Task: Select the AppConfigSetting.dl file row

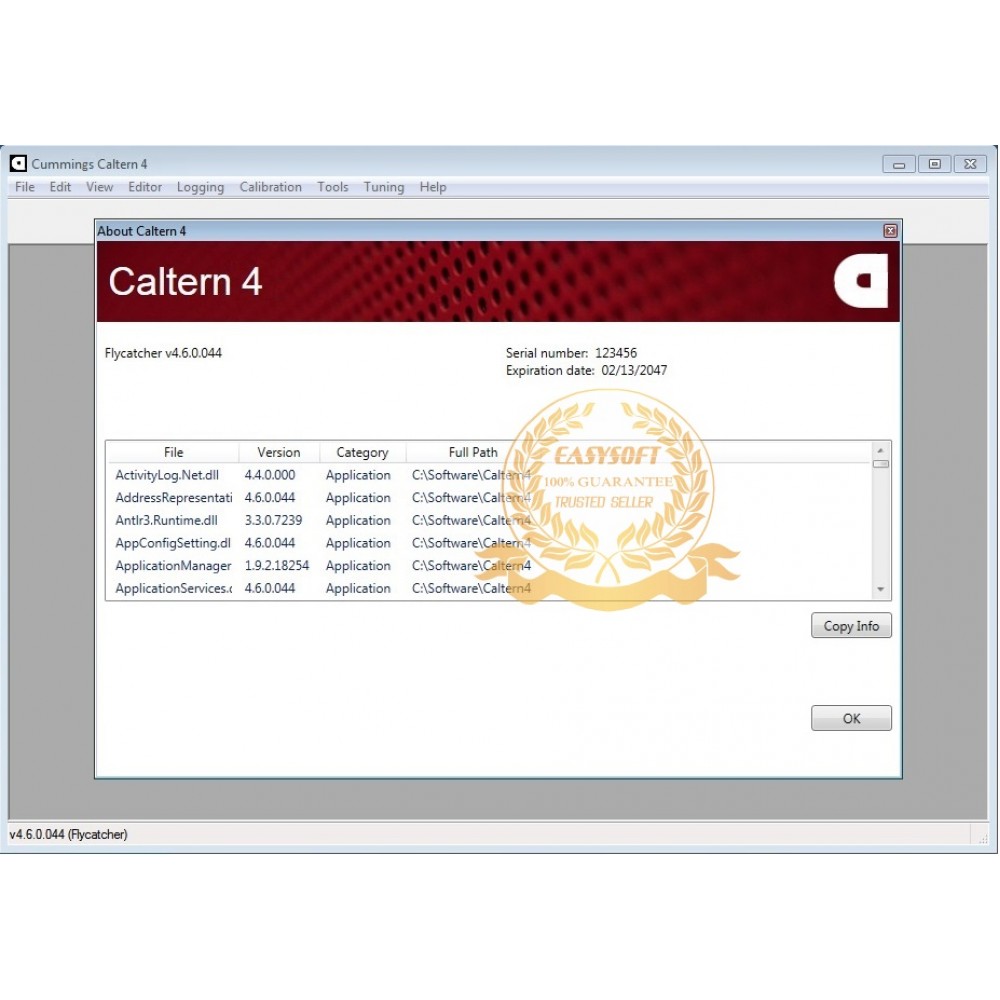Action: [x=490, y=543]
